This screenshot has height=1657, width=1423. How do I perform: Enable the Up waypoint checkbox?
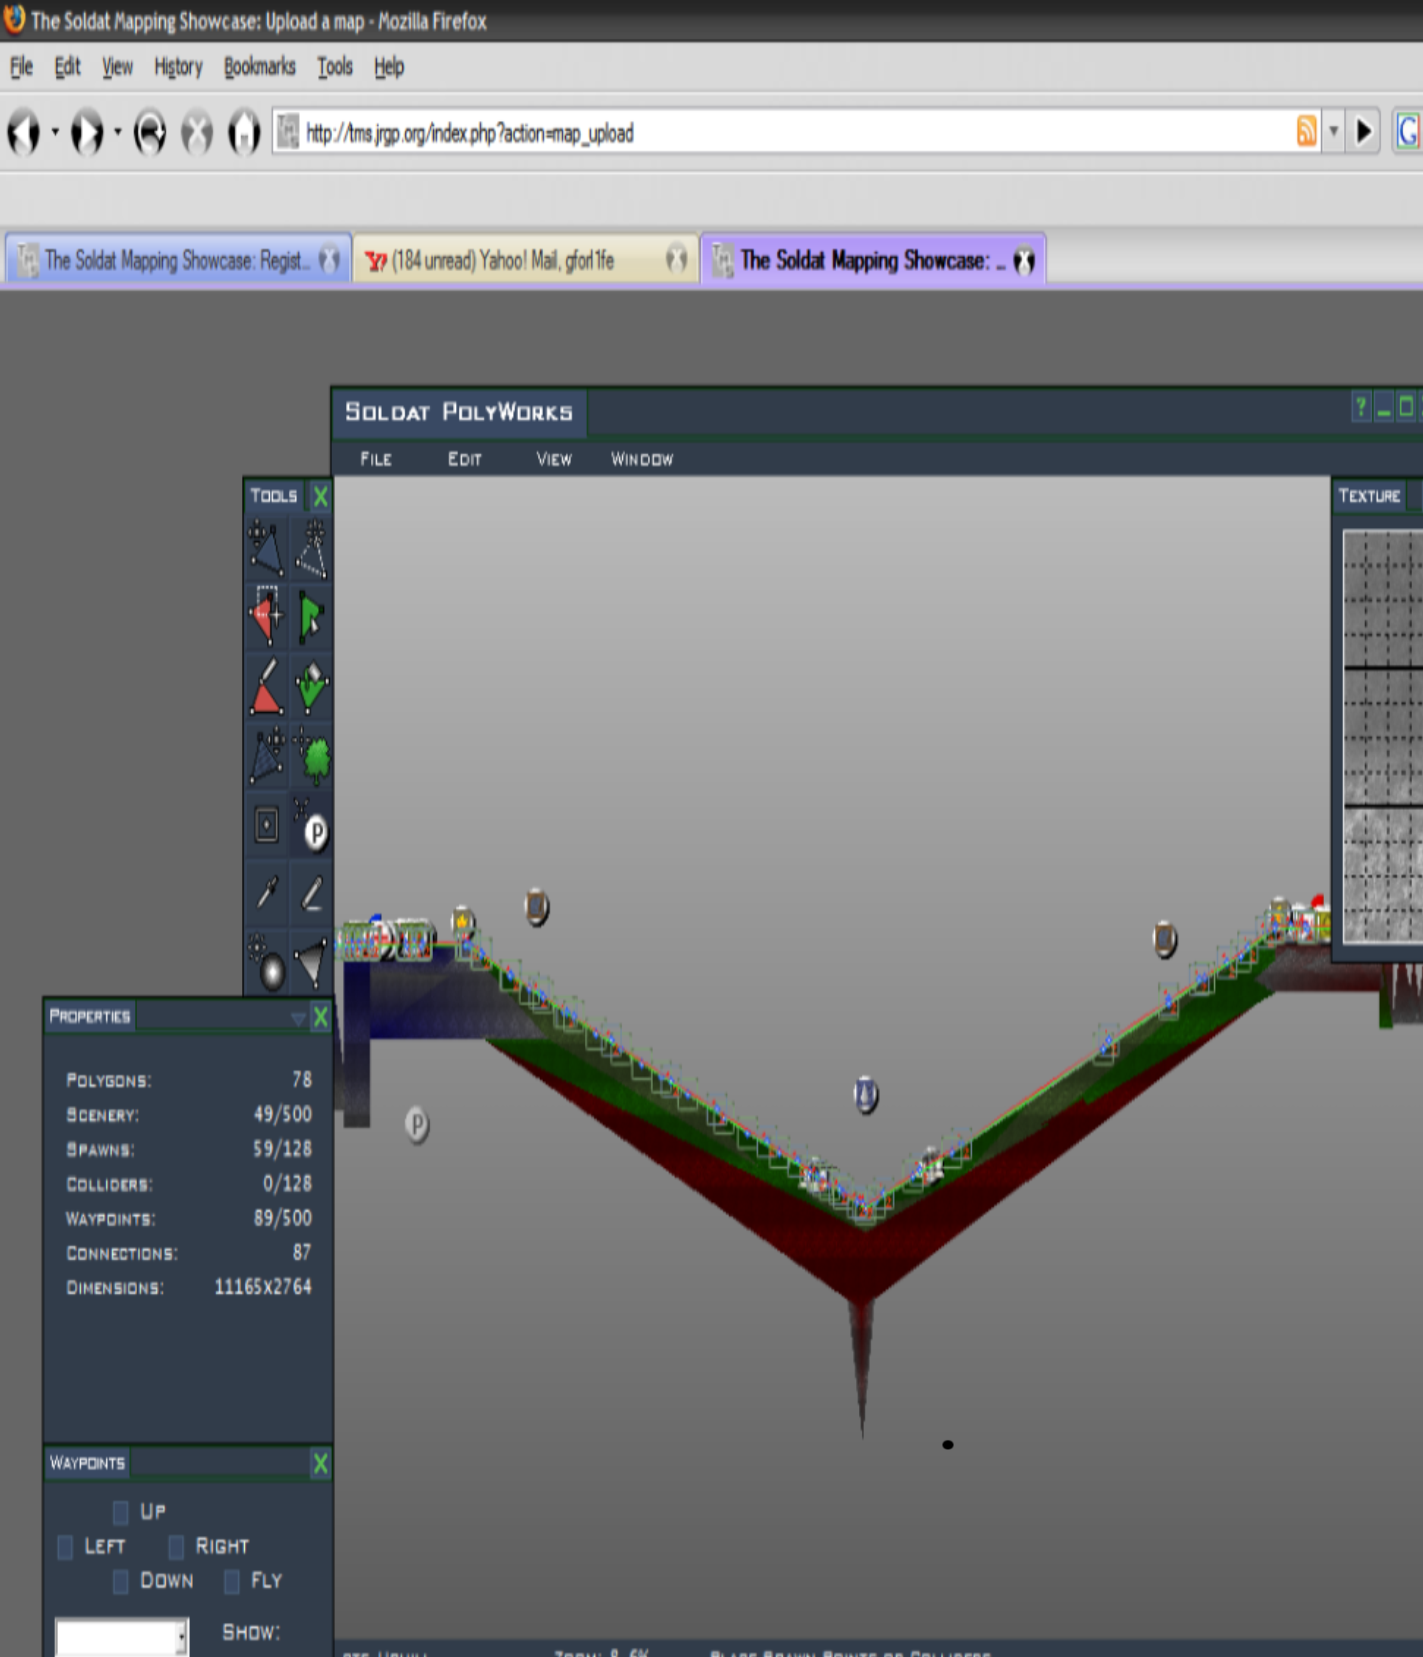121,1511
